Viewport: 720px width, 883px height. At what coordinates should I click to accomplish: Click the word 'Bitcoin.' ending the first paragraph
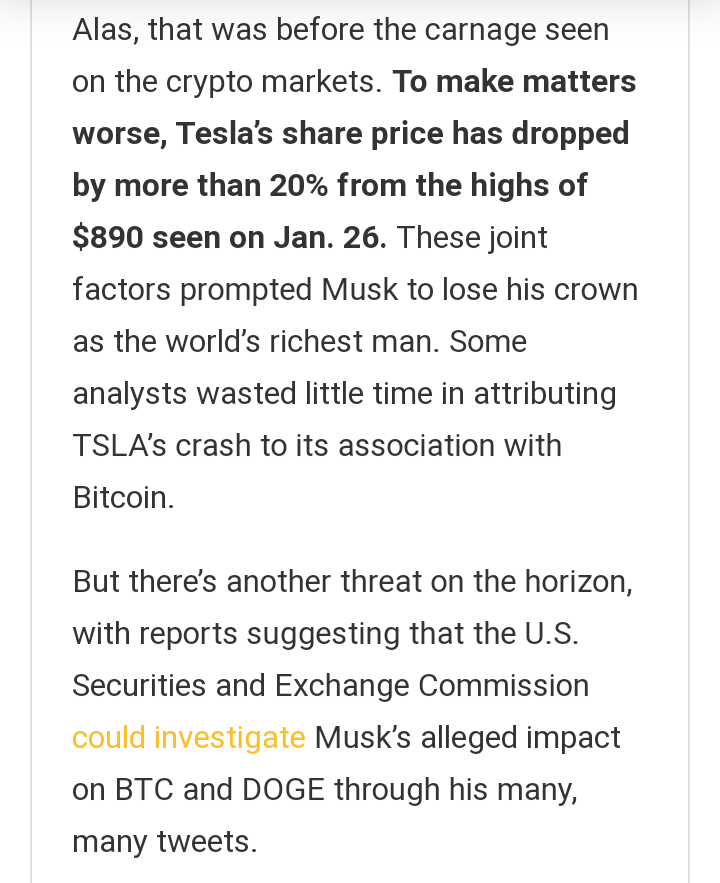(x=123, y=498)
